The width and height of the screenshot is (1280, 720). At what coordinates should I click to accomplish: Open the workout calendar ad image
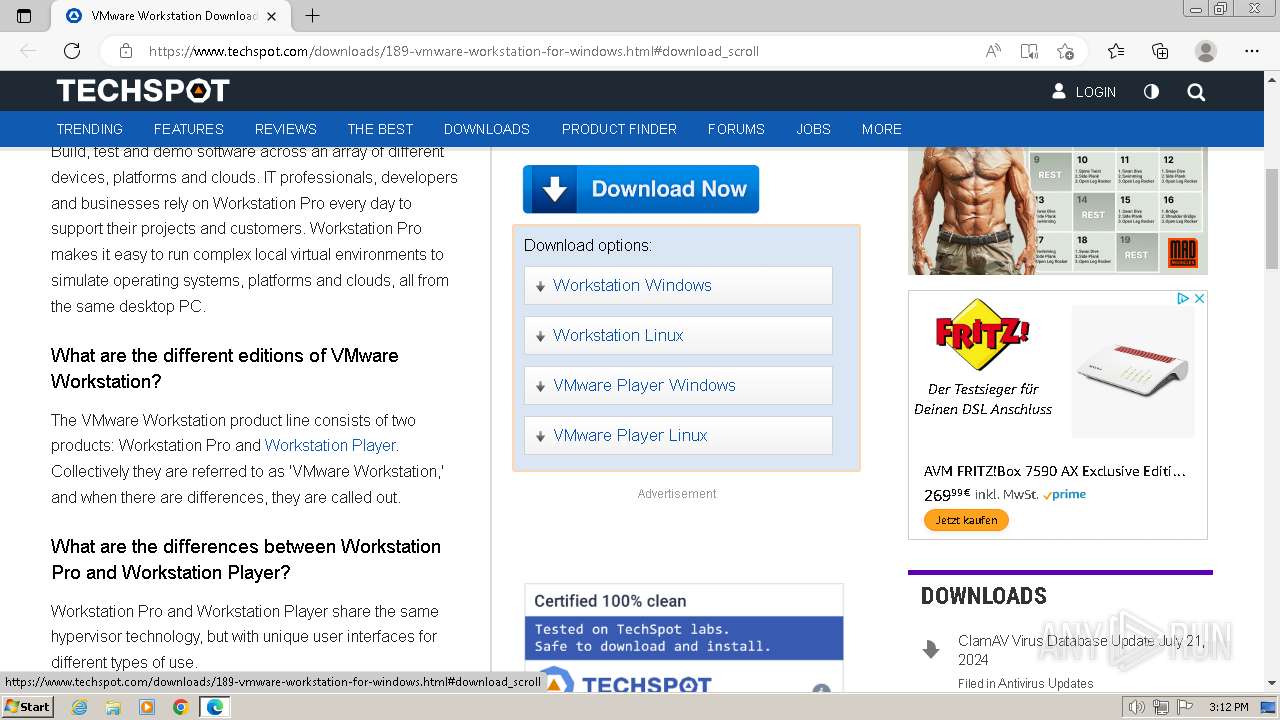(1057, 210)
